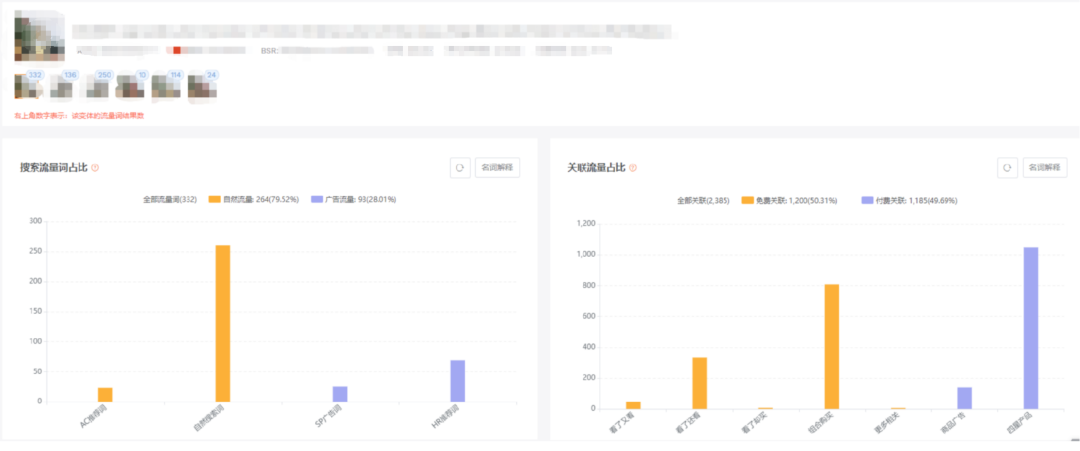The height and width of the screenshot is (451, 1080).
Task: Click the 看了又看 bar
Action: pyautogui.click(x=633, y=405)
